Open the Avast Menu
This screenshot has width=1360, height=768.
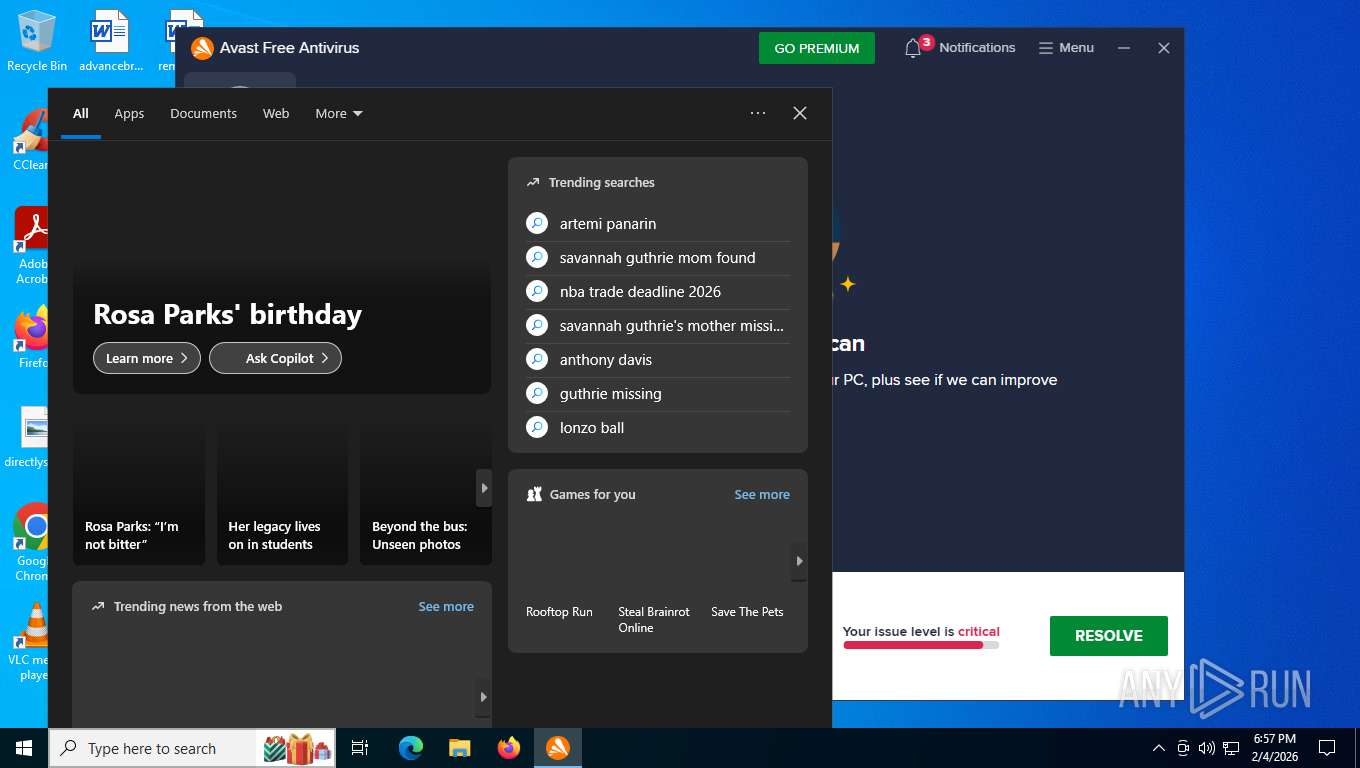pyautogui.click(x=1066, y=48)
